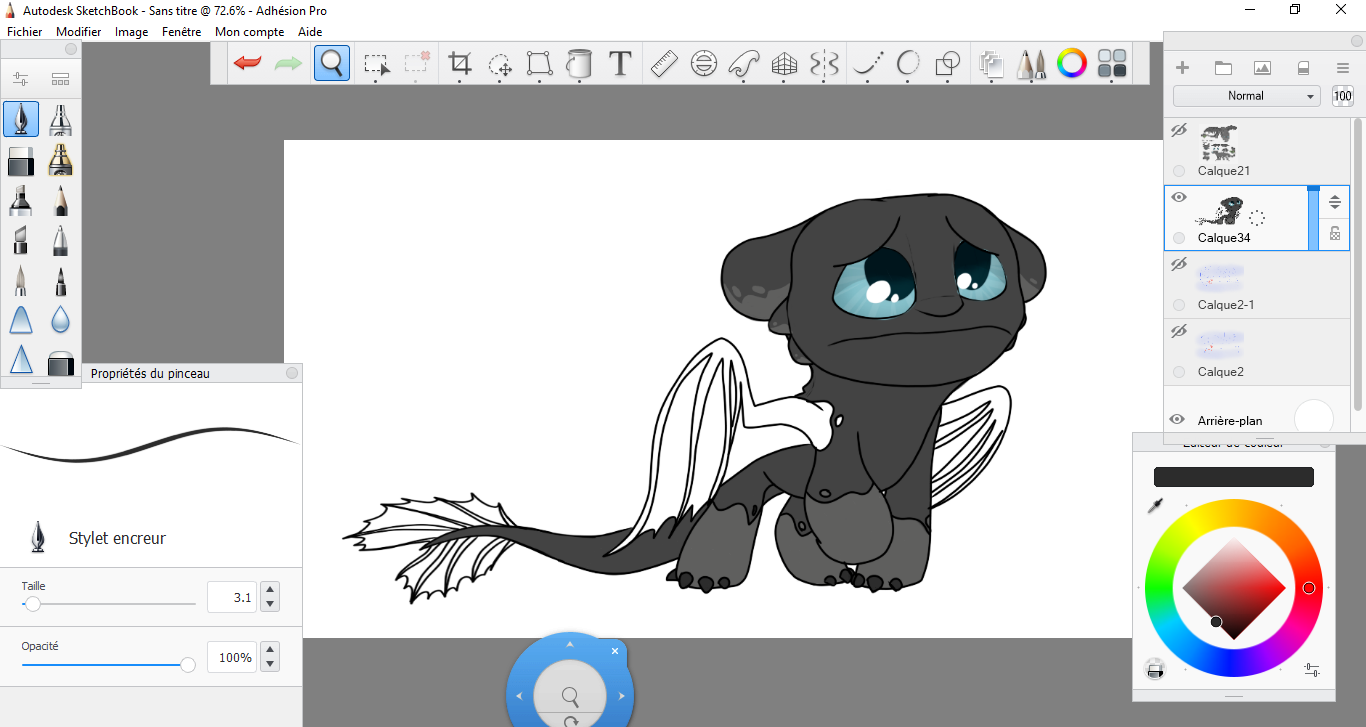Hide the Calque34 layer
1366x727 pixels.
click(1178, 197)
